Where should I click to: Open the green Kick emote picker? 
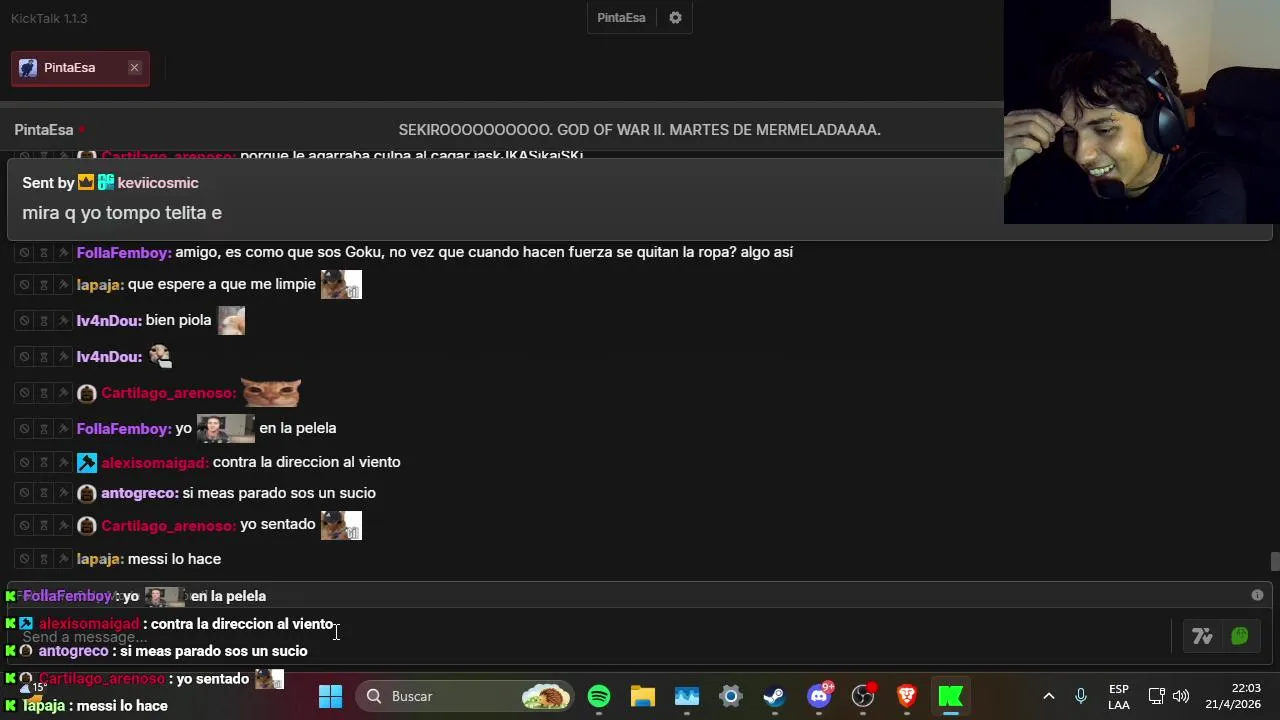point(1240,636)
